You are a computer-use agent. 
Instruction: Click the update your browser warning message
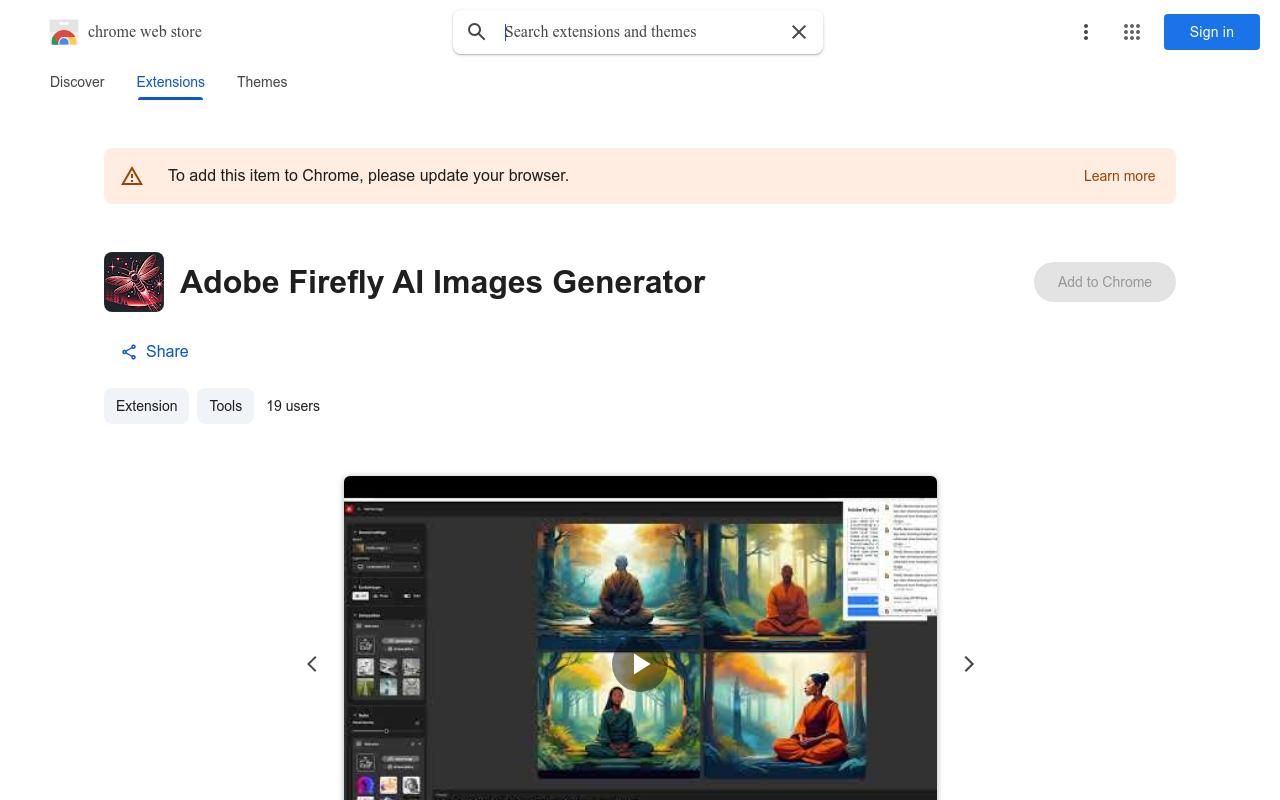(x=368, y=176)
